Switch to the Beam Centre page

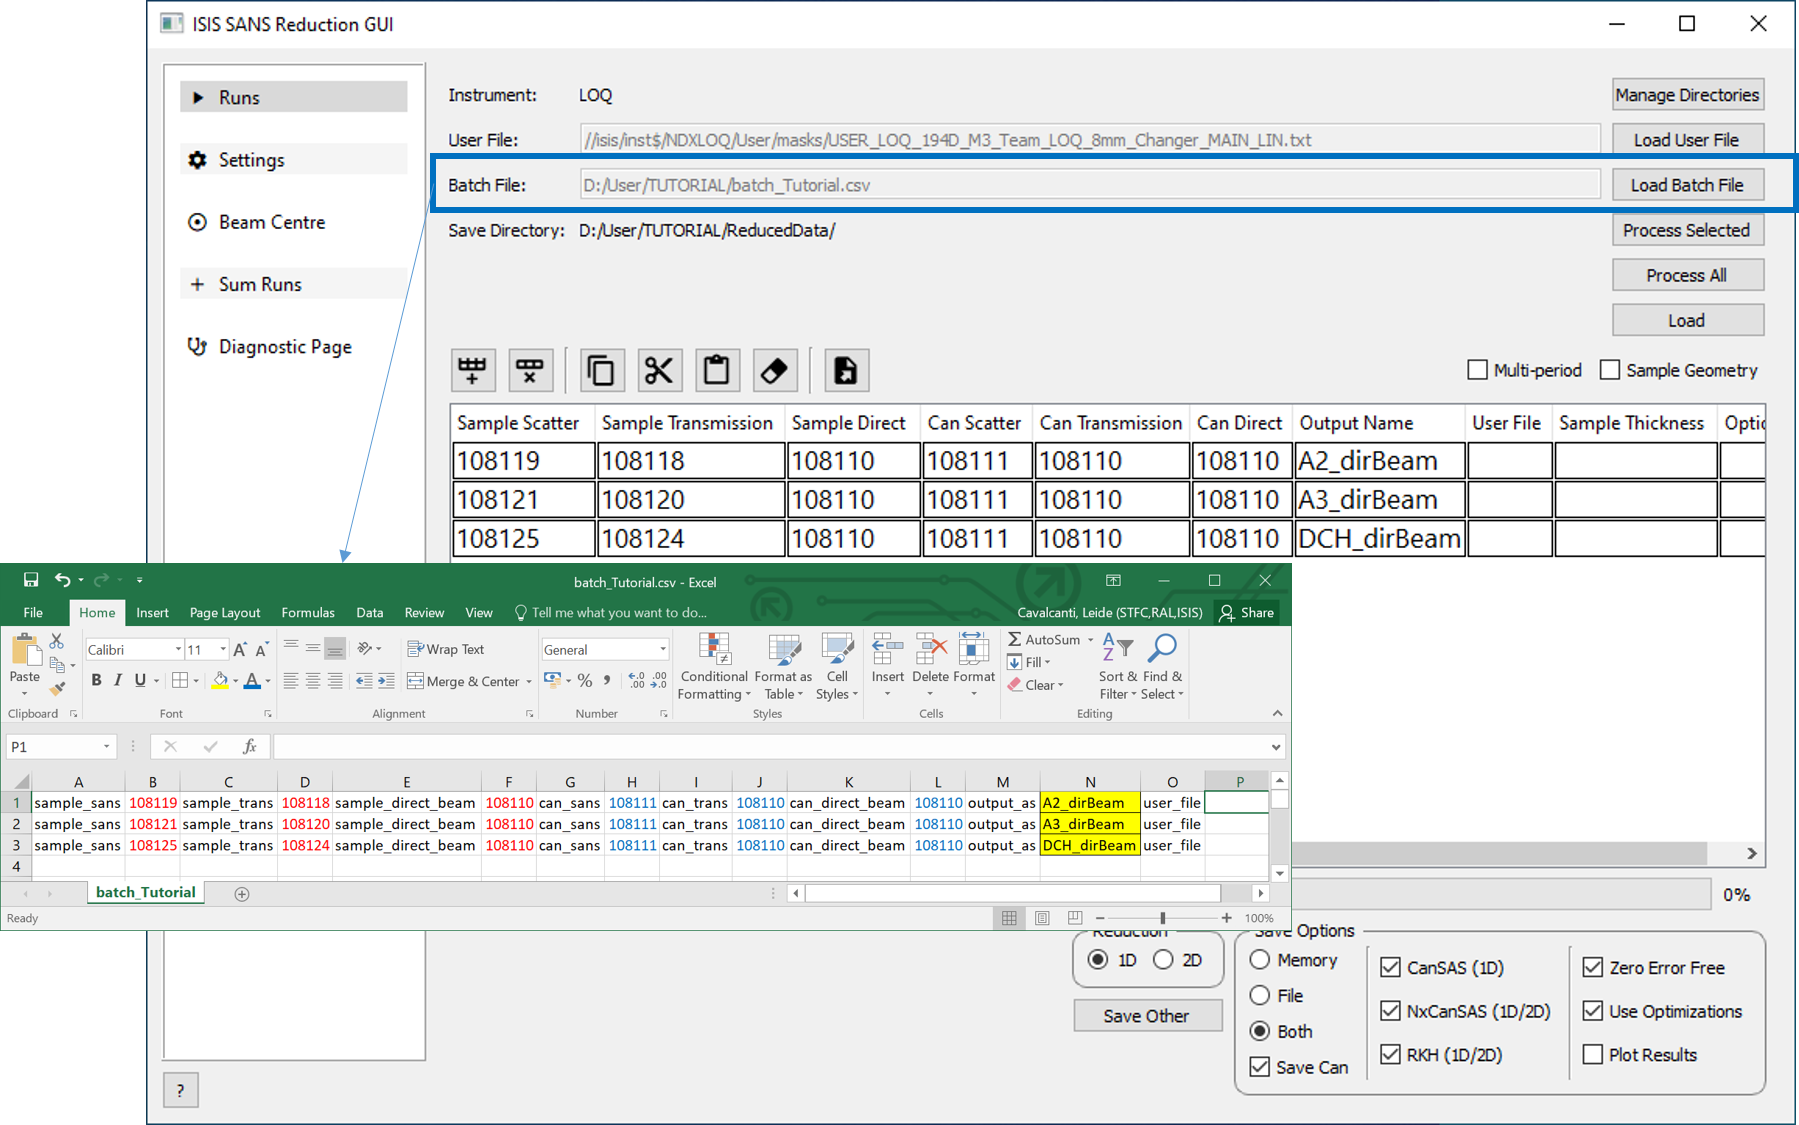pyautogui.click(x=271, y=222)
